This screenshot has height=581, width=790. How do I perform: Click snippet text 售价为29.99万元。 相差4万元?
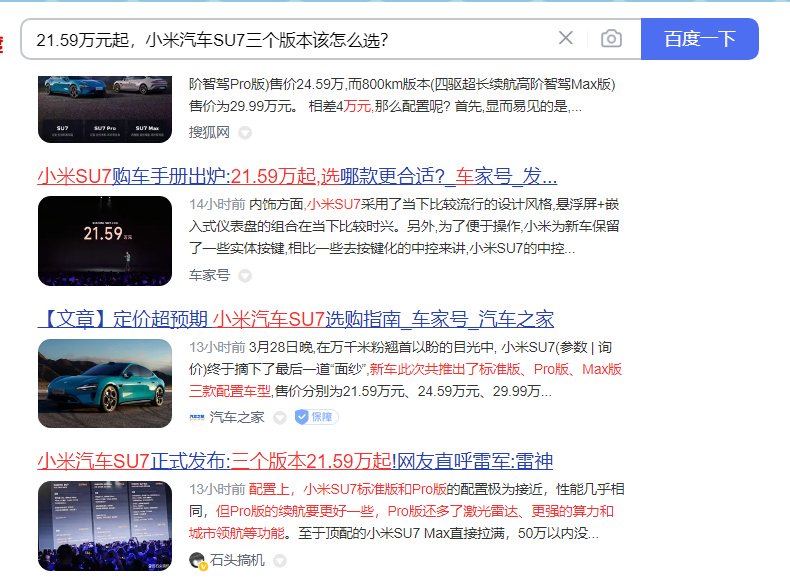point(281,106)
